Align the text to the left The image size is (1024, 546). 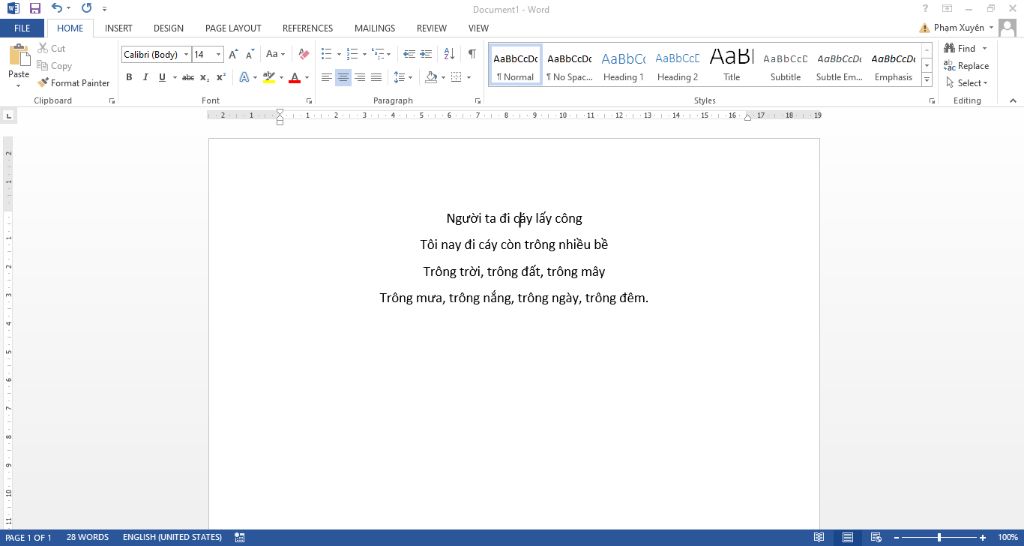point(327,77)
